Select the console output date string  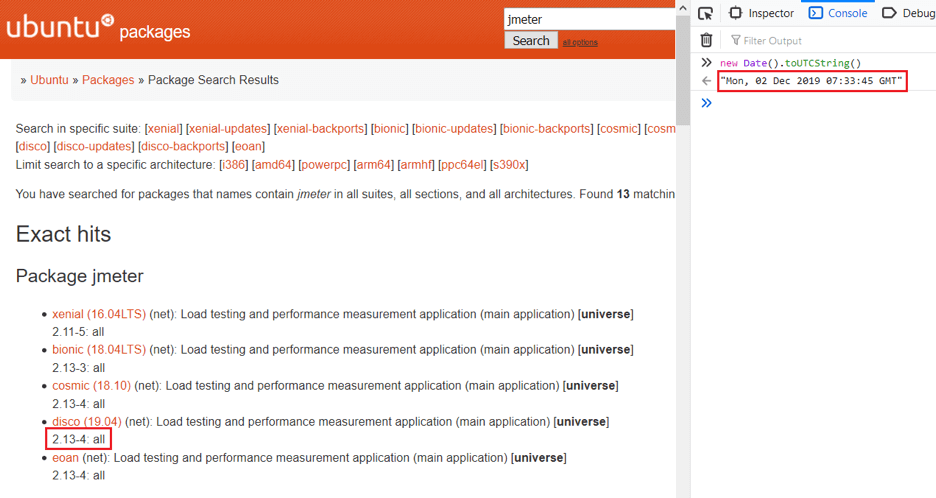pyautogui.click(x=811, y=81)
